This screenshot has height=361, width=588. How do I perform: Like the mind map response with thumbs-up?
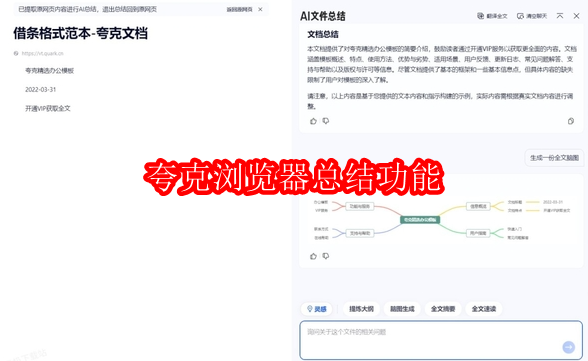(314, 256)
